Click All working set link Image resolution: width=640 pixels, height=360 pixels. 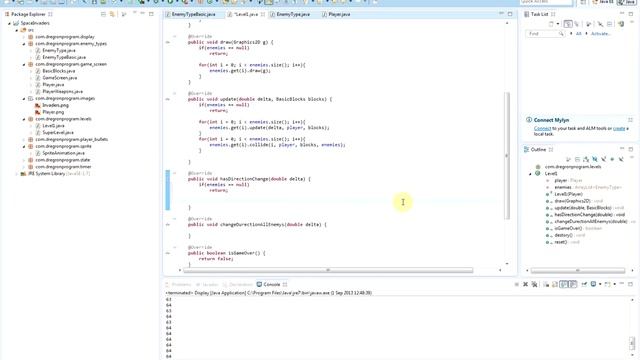click(578, 34)
